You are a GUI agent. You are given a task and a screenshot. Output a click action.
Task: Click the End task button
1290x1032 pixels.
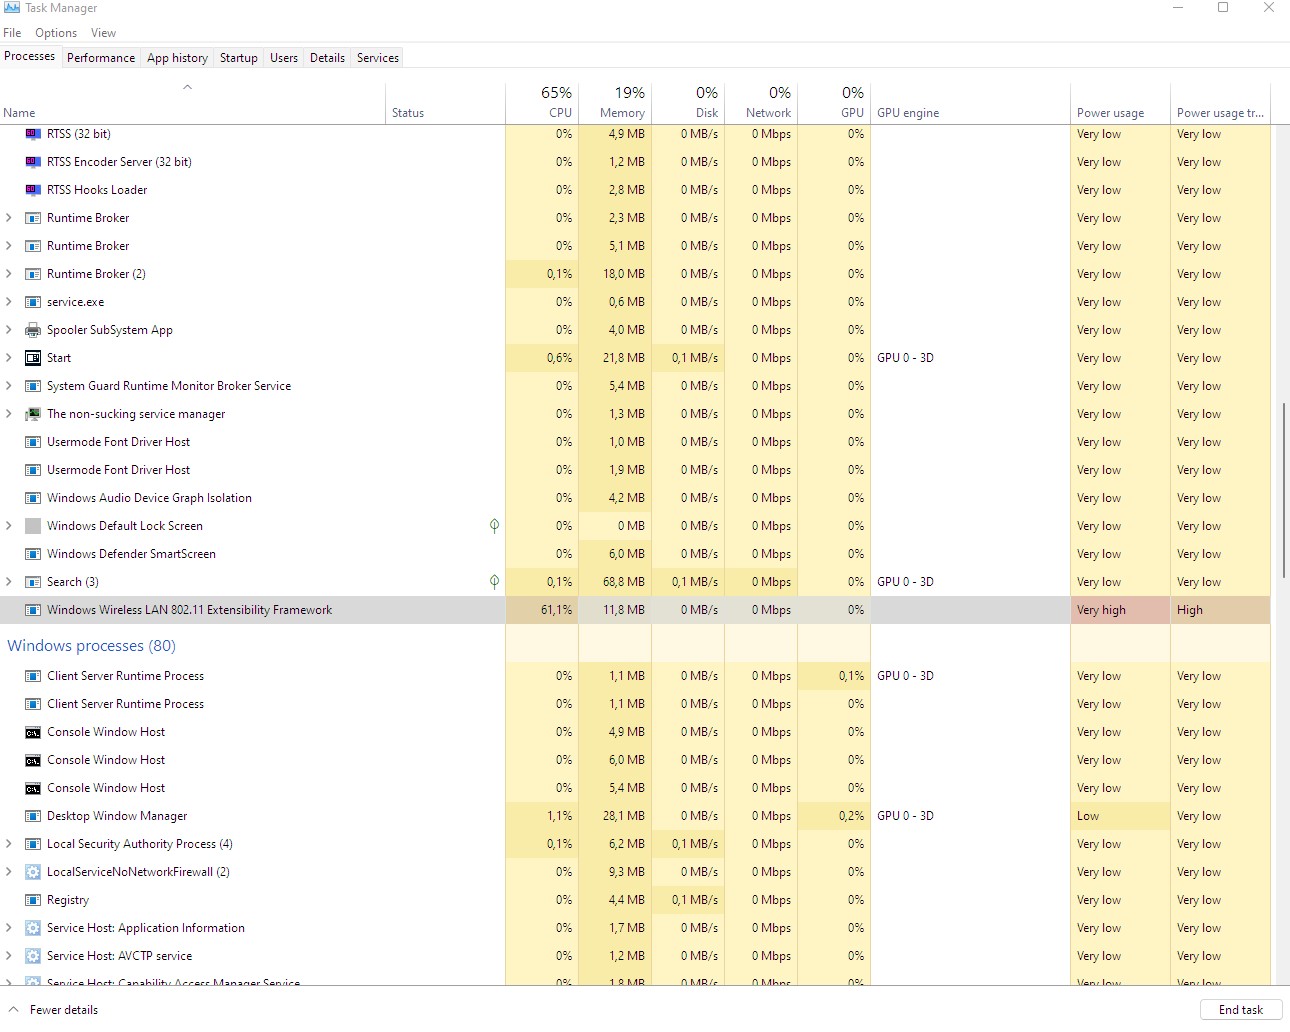click(1241, 1010)
